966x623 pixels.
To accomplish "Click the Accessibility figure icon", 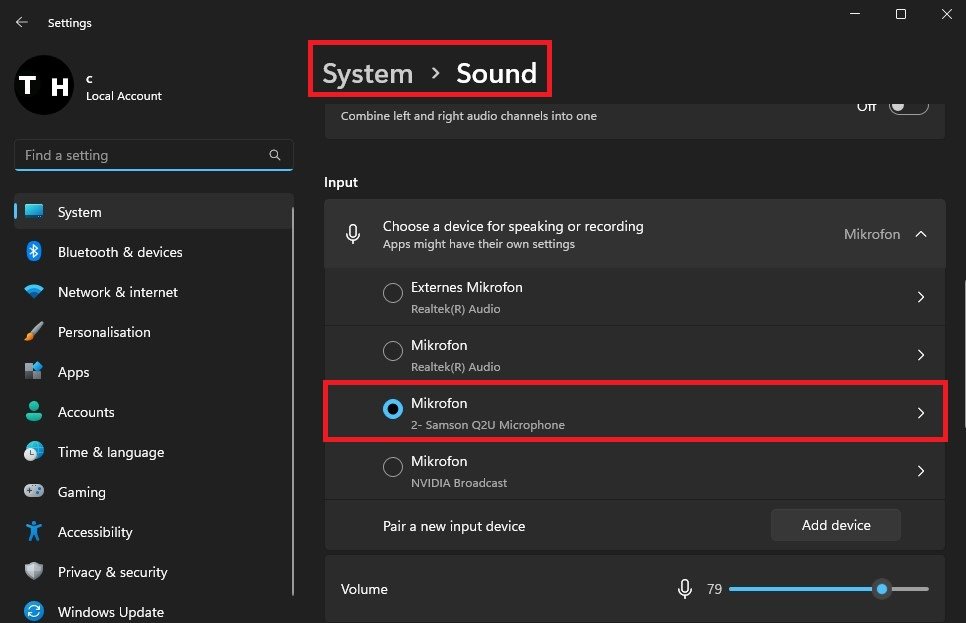I will pos(34,532).
